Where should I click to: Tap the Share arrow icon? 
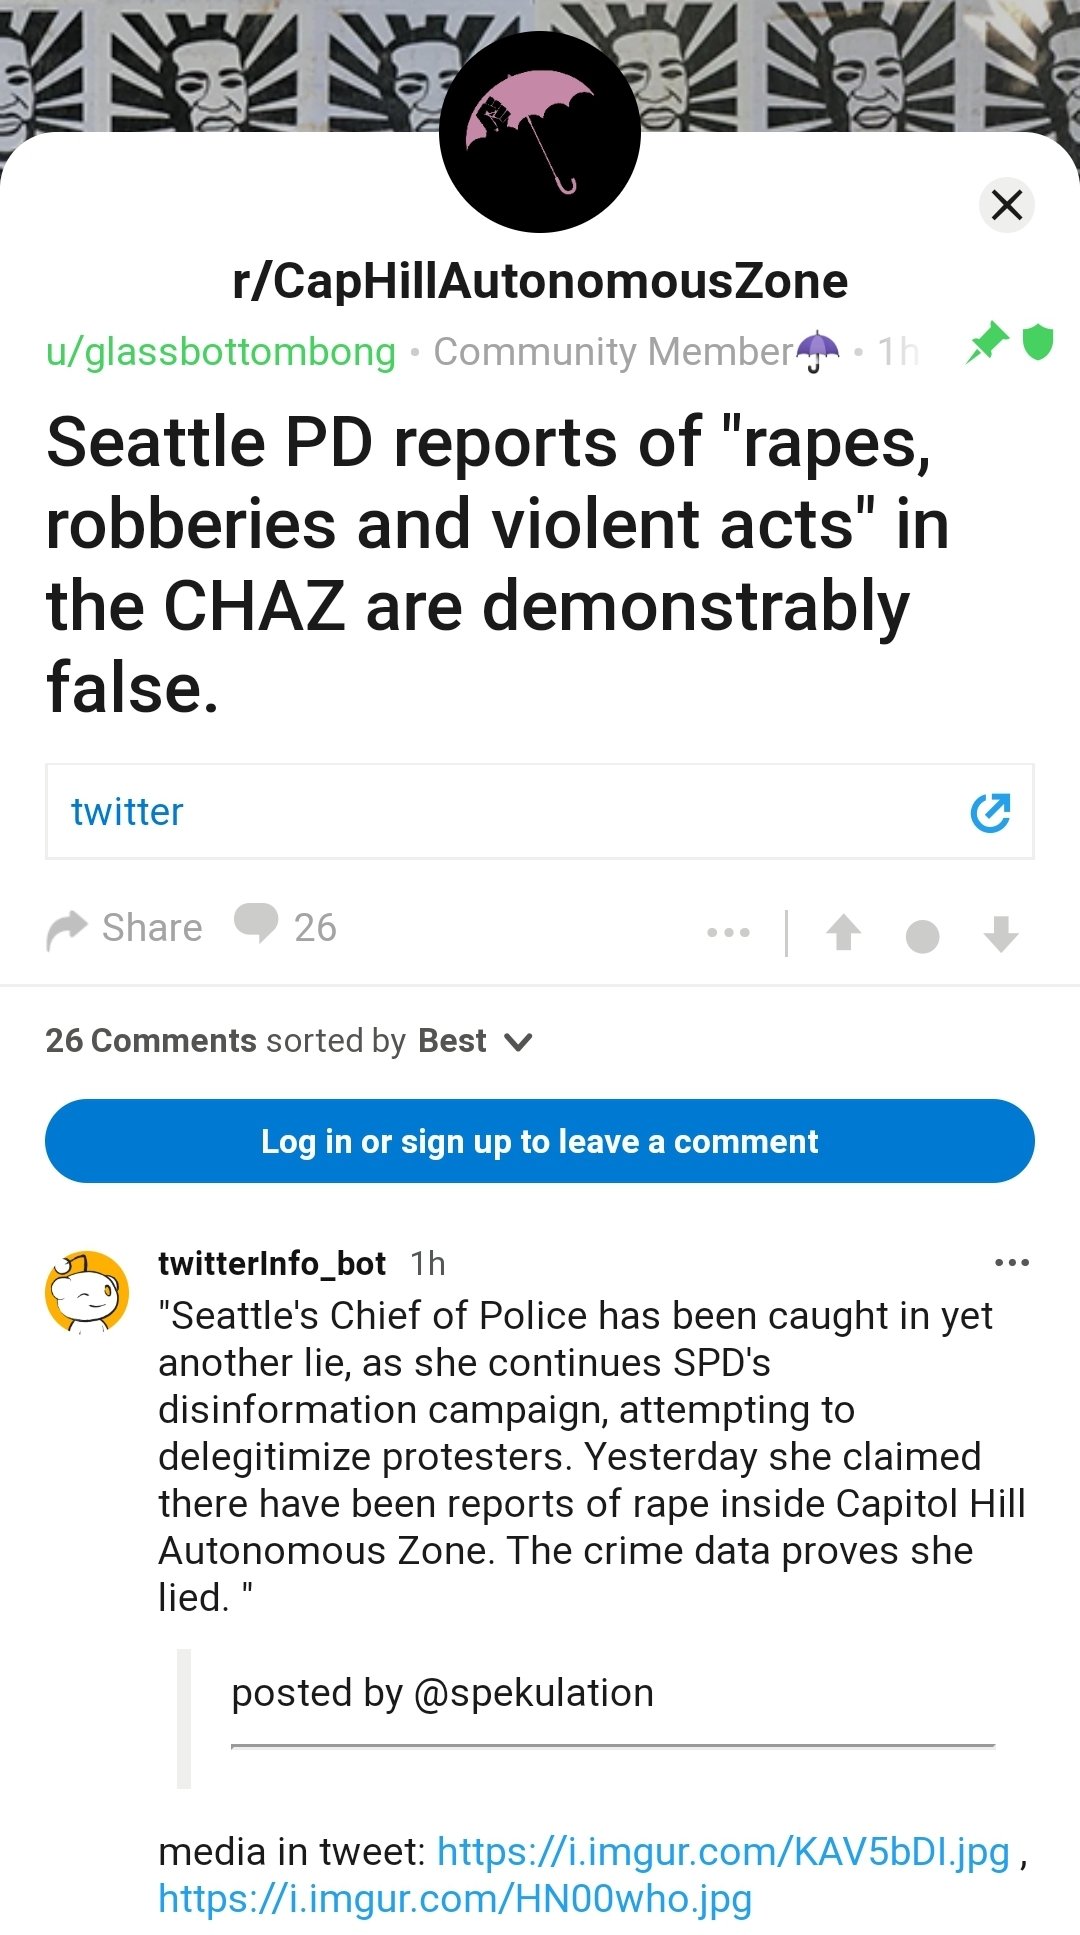click(x=68, y=930)
